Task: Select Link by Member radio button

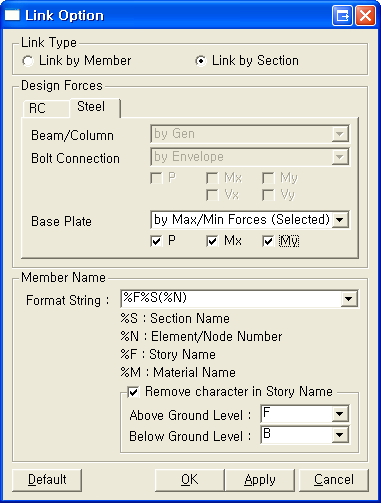Action: pyautogui.click(x=28, y=61)
